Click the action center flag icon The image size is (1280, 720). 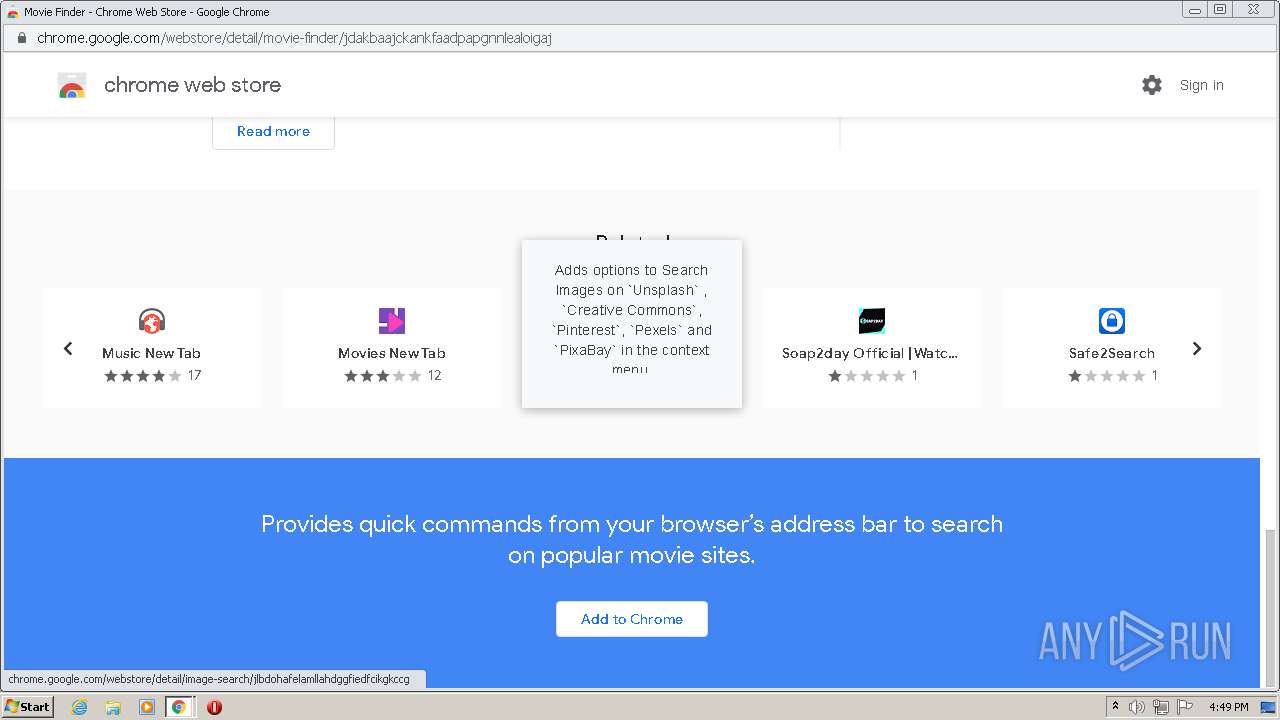[1185, 707]
